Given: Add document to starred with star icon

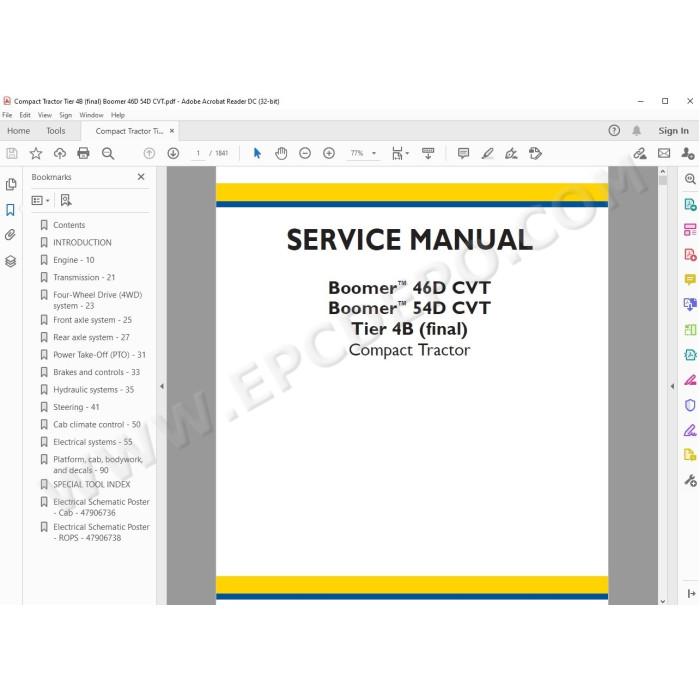Looking at the screenshot, I should 36,154.
